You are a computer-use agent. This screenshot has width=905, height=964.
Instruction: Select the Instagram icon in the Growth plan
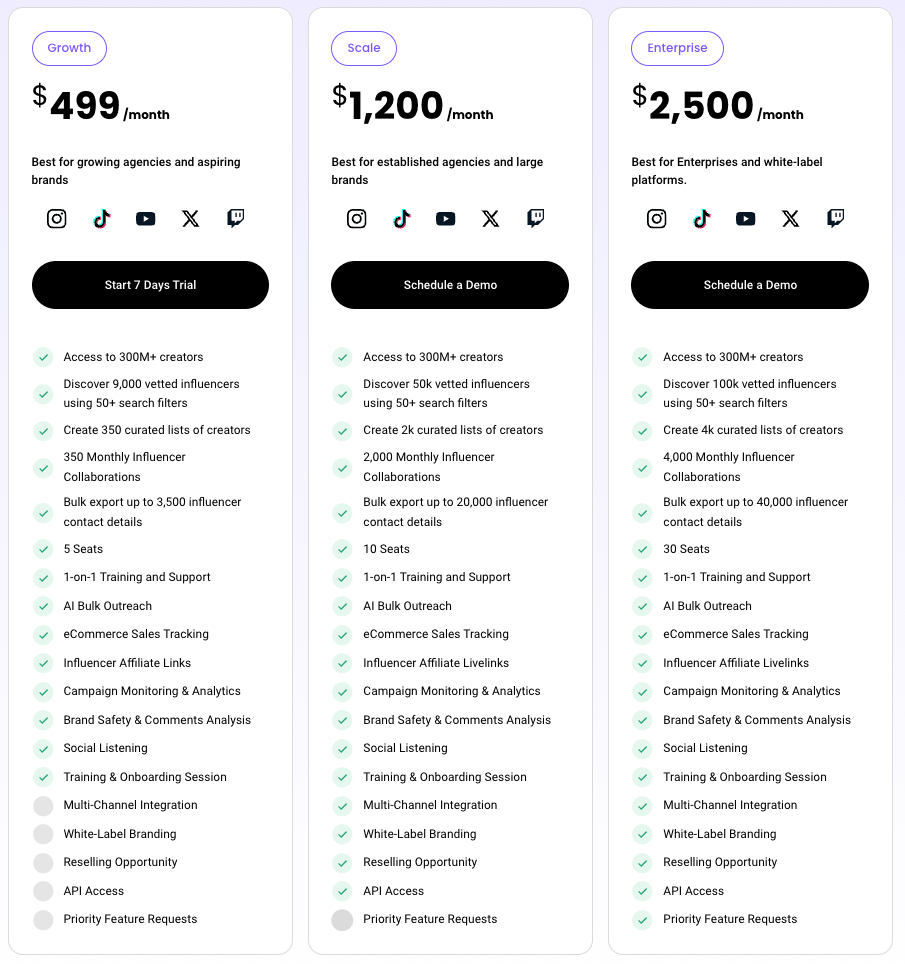click(x=56, y=218)
